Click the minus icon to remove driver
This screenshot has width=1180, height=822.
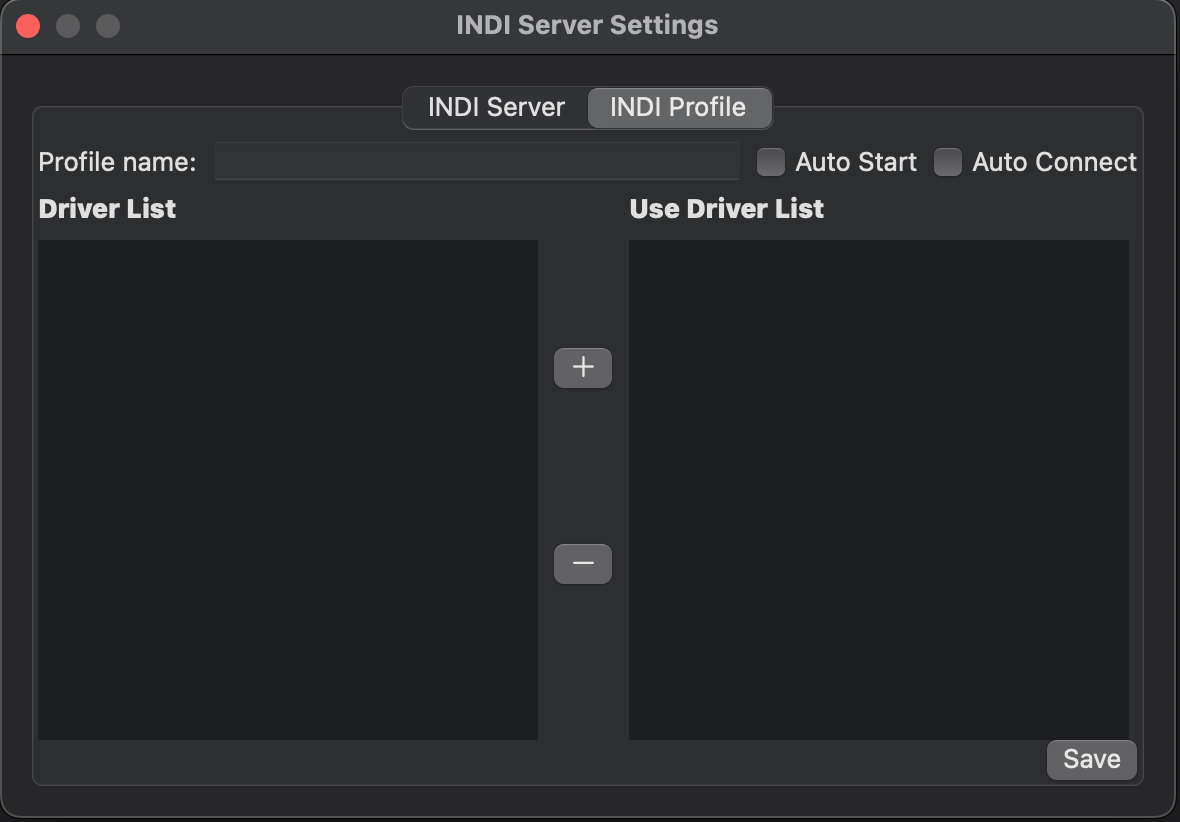(582, 563)
